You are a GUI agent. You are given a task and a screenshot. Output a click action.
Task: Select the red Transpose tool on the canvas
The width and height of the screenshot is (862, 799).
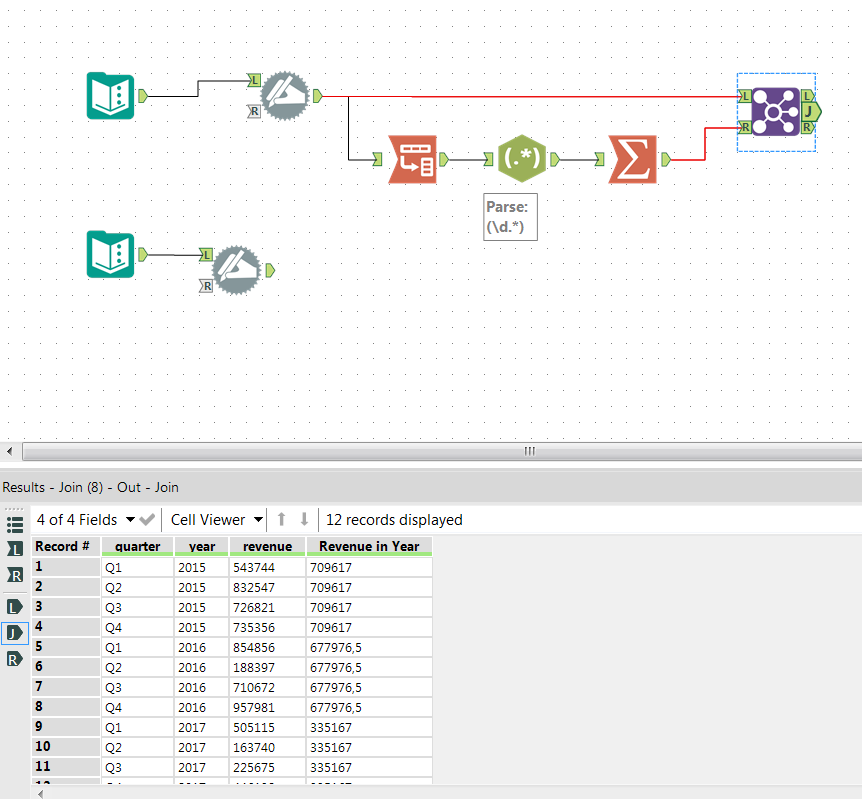413,158
